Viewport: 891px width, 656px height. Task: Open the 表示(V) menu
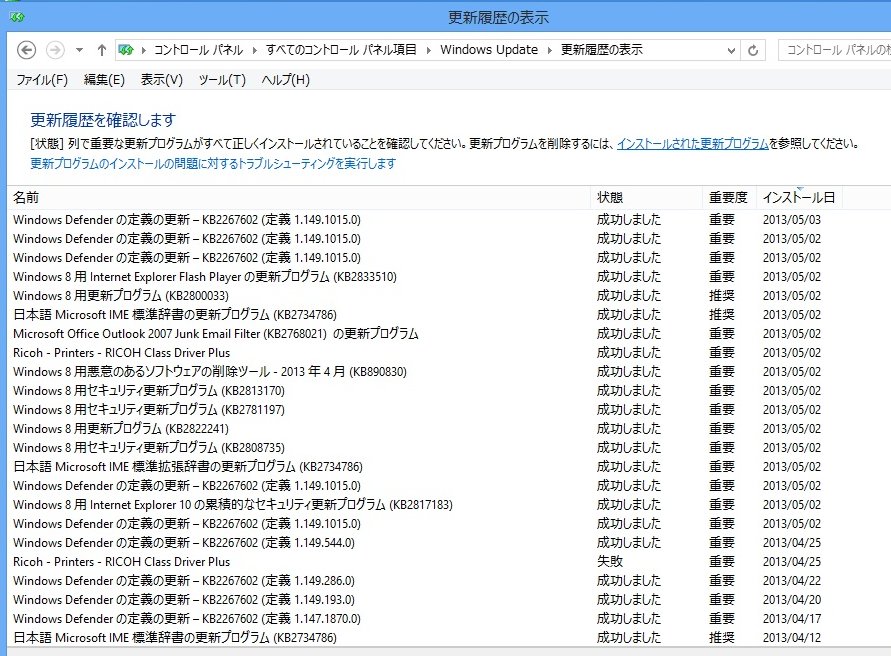point(162,80)
